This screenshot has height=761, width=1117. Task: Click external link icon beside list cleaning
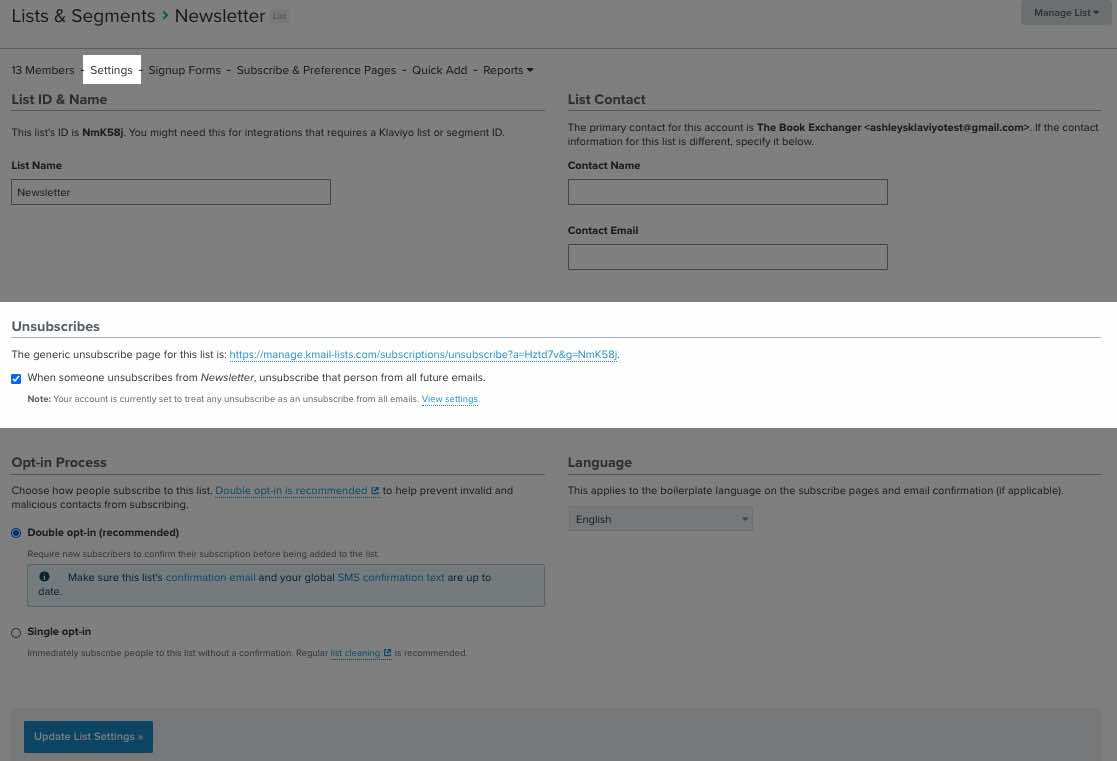387,653
